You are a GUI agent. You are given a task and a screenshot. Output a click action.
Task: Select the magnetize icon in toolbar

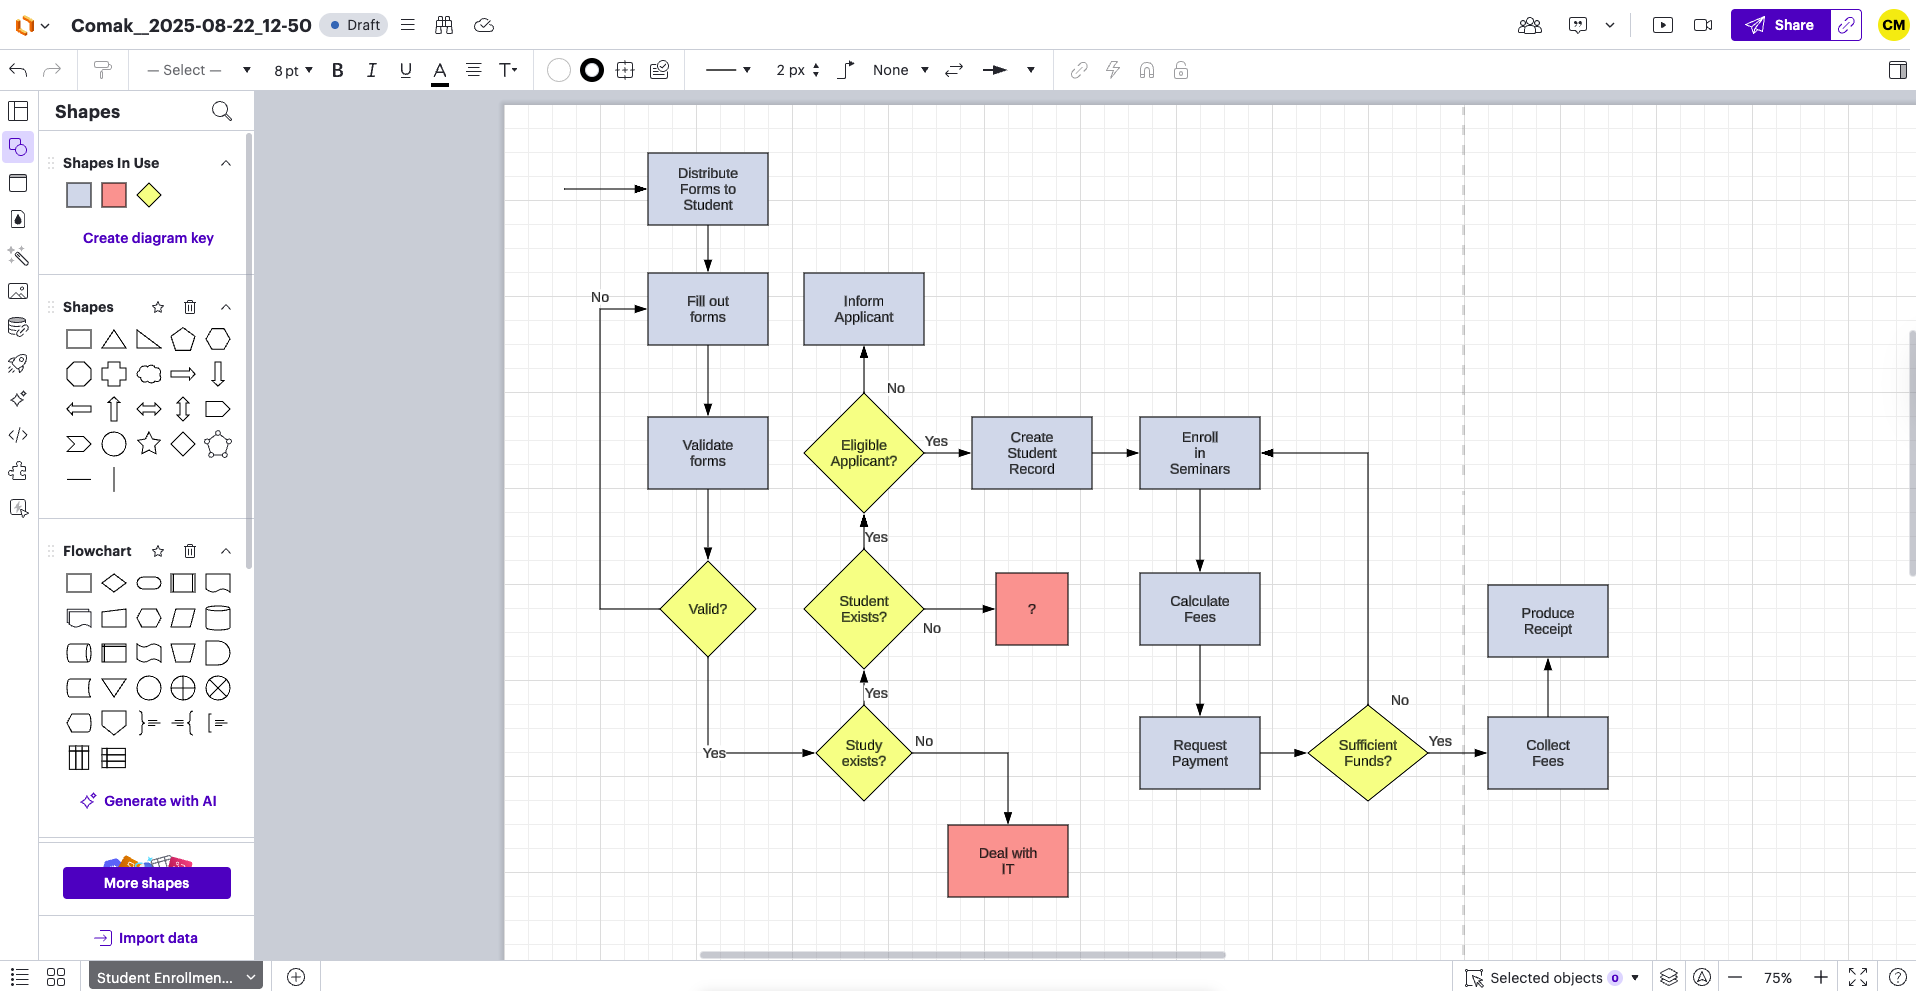coord(1146,70)
